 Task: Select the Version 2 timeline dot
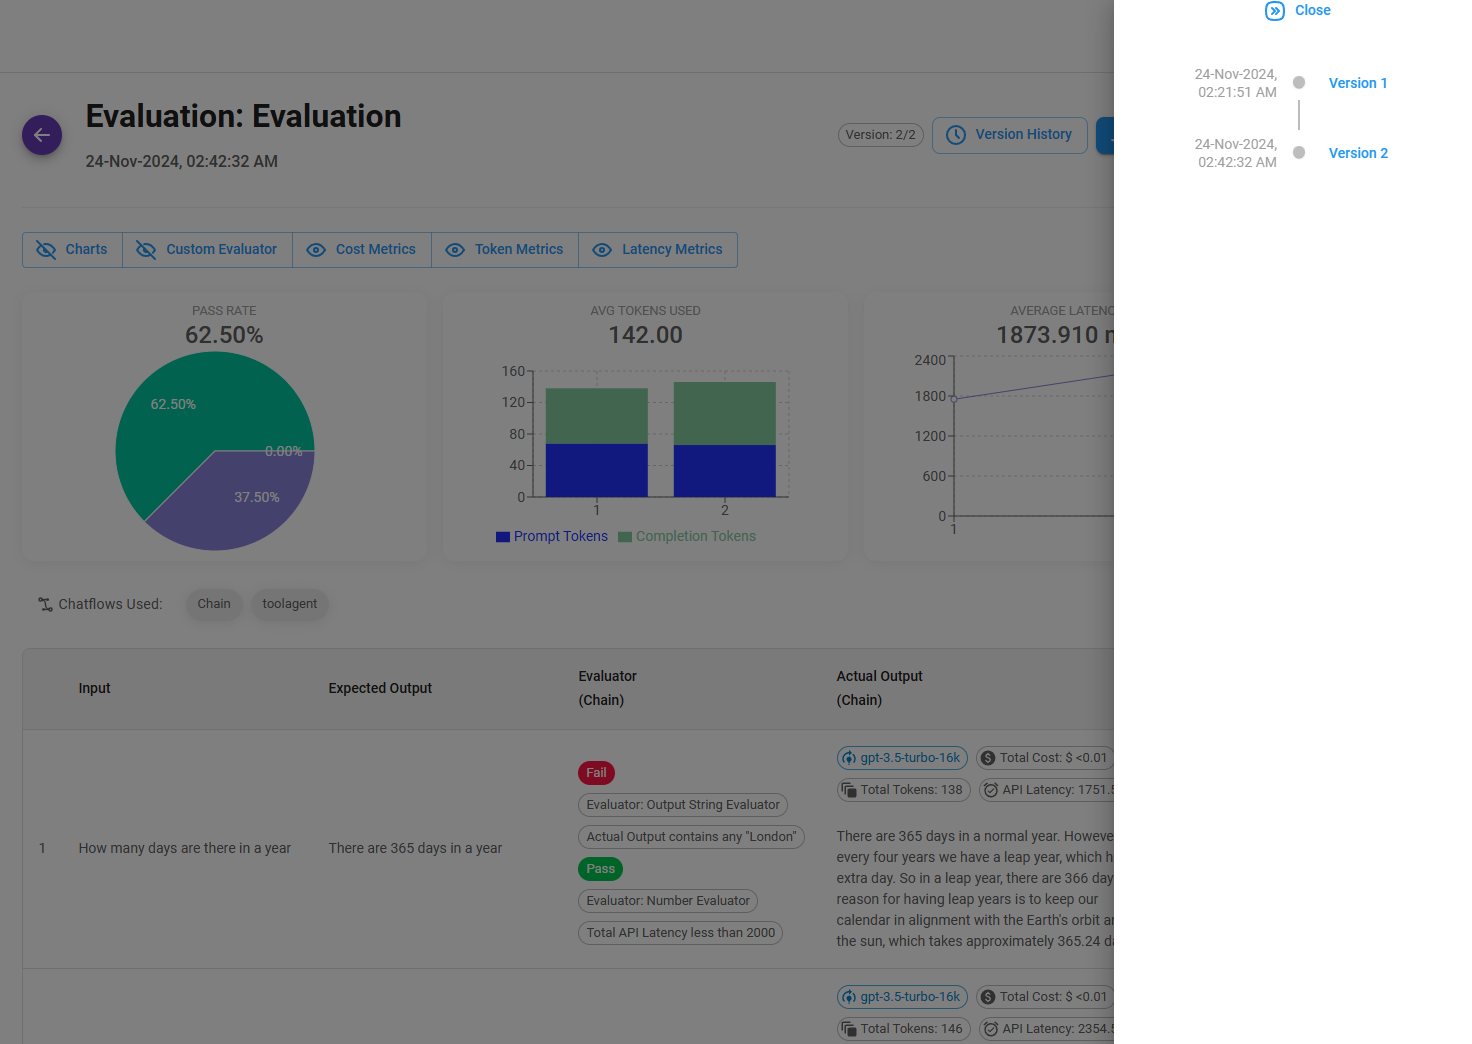click(x=1299, y=153)
